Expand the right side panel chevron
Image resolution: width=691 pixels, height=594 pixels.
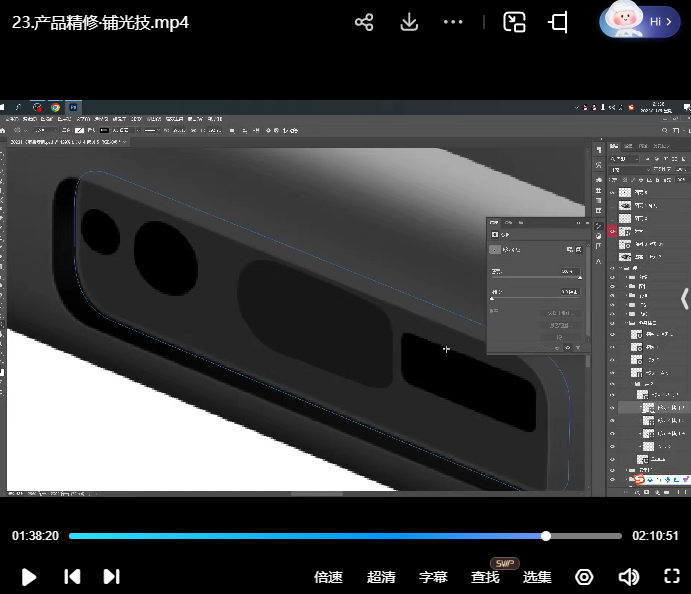coord(684,298)
